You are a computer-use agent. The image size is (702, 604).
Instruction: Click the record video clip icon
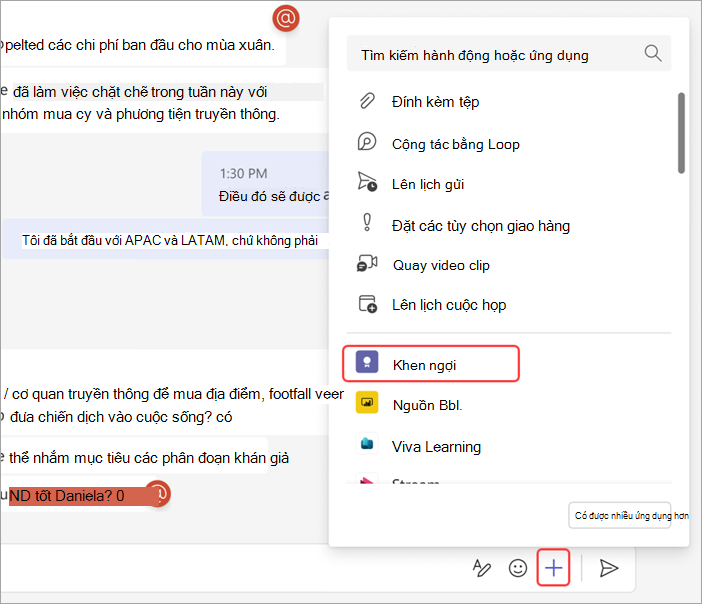(x=367, y=263)
